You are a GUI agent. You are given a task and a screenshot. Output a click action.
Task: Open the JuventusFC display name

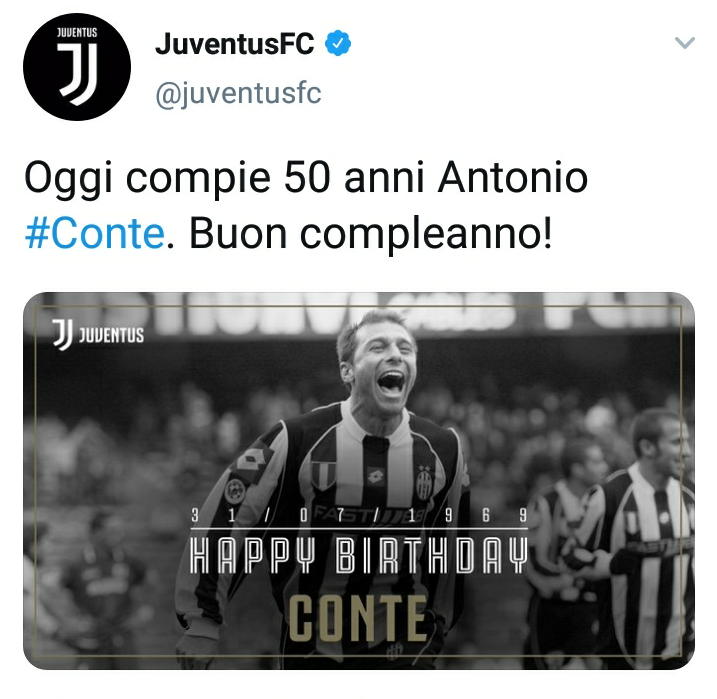click(235, 43)
